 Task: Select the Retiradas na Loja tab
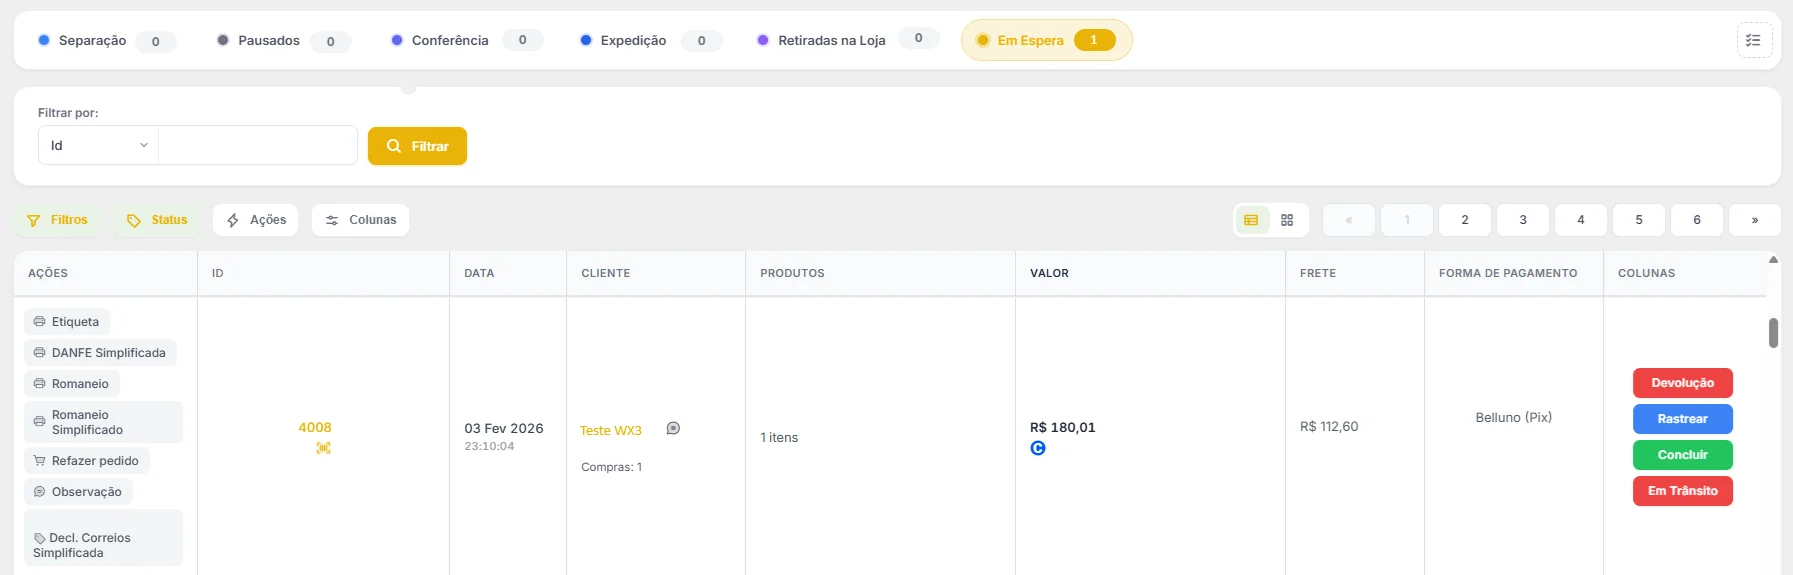tap(847, 40)
